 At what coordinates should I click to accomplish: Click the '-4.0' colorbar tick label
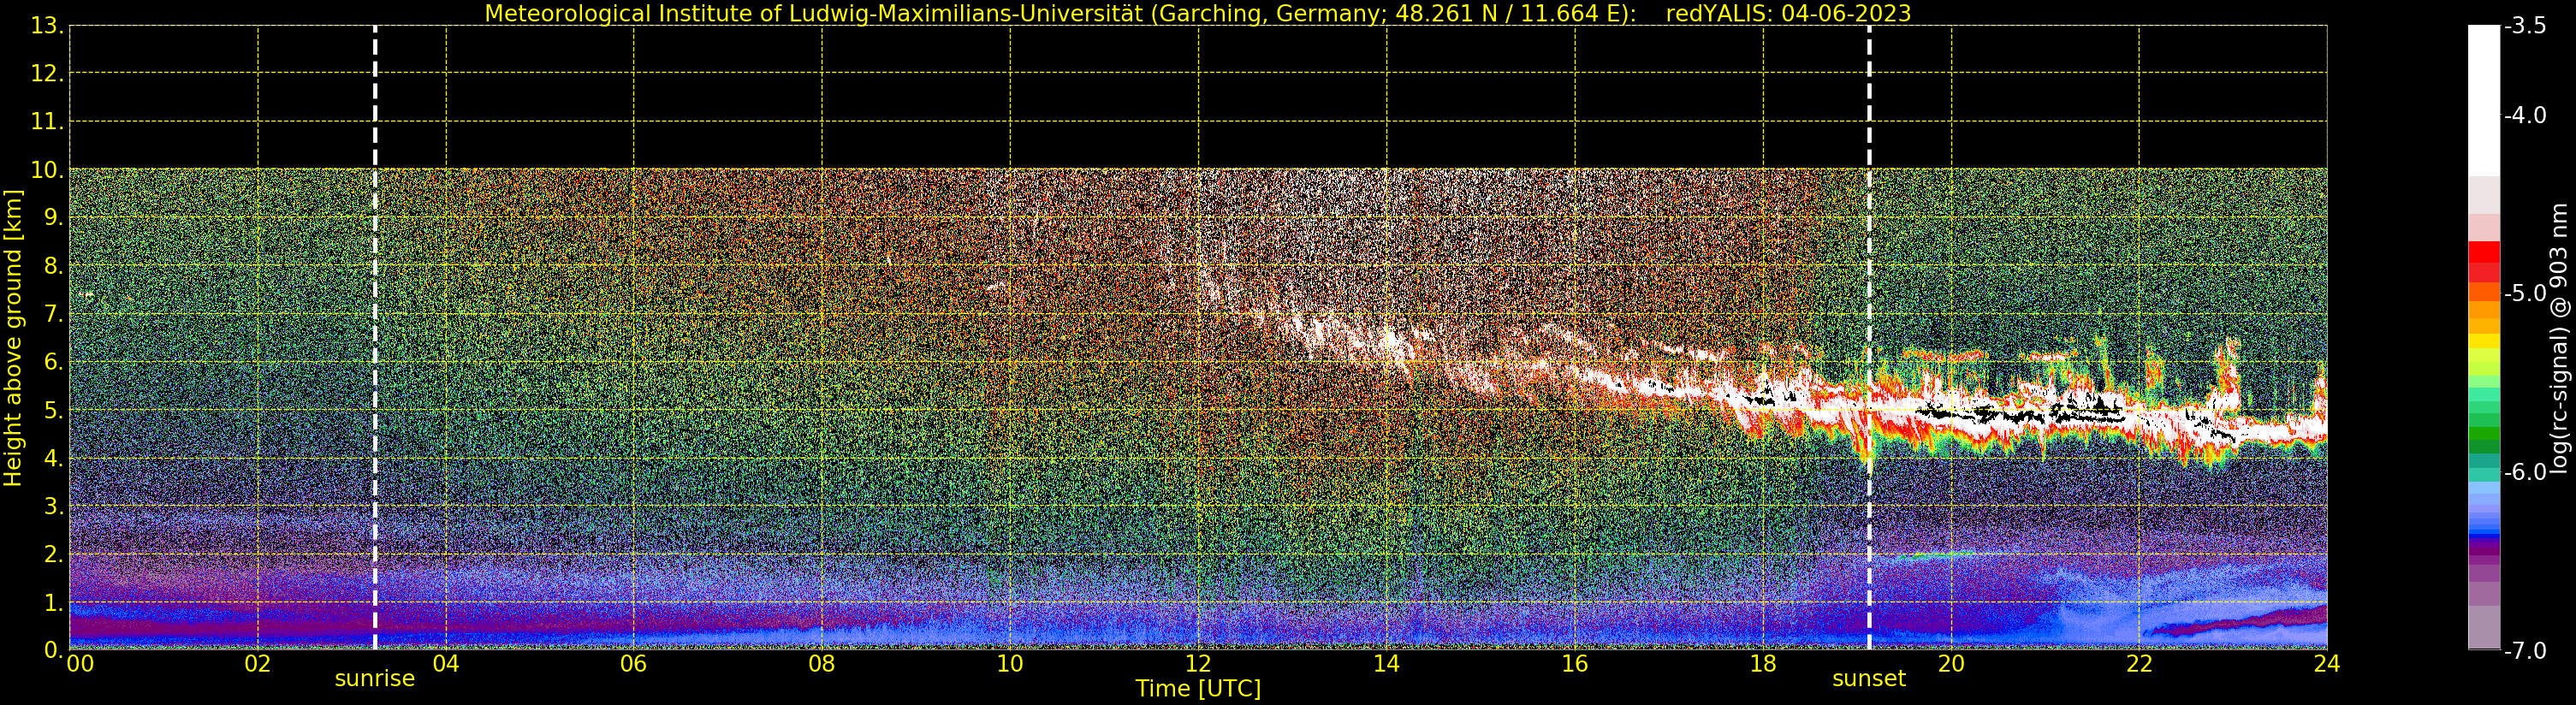[x=2525, y=116]
